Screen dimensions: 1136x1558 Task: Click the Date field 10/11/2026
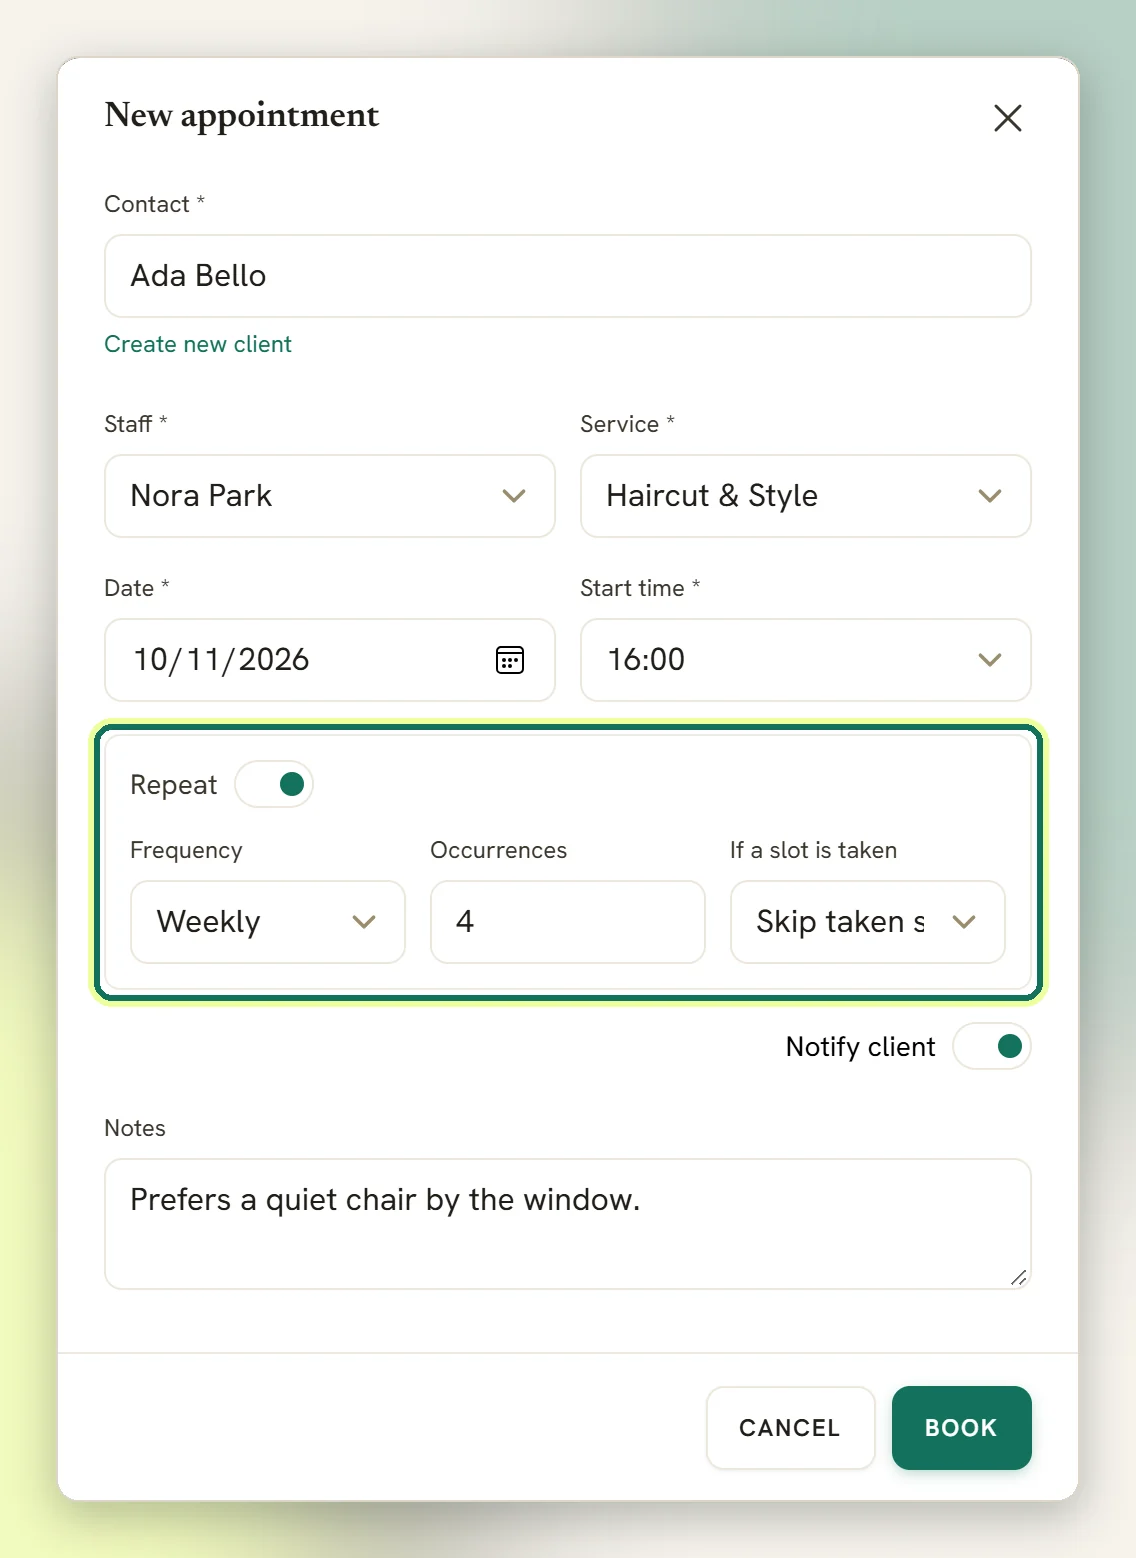coord(330,660)
